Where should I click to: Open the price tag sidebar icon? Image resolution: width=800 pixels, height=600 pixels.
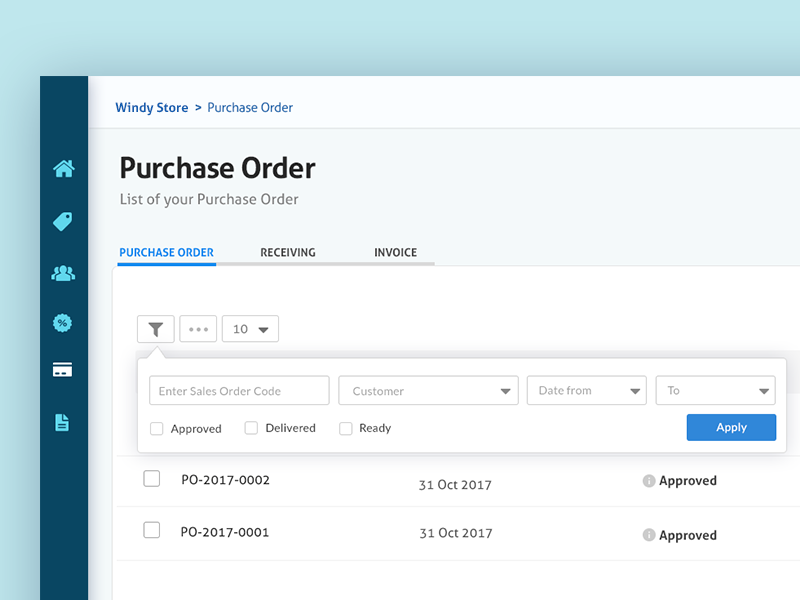coord(63,221)
